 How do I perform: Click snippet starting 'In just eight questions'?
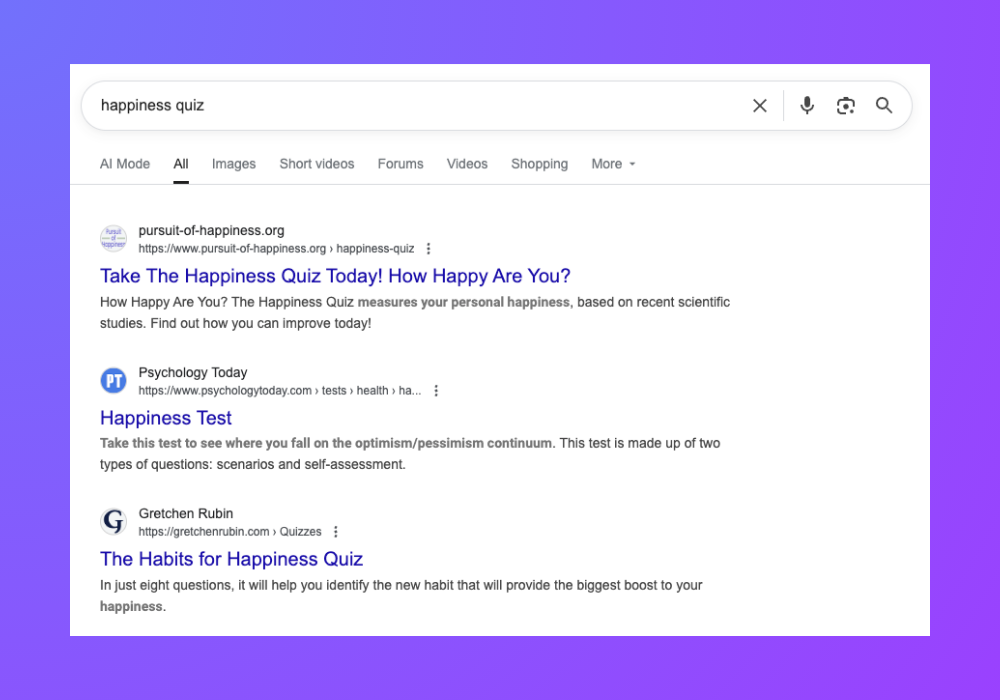pos(401,595)
